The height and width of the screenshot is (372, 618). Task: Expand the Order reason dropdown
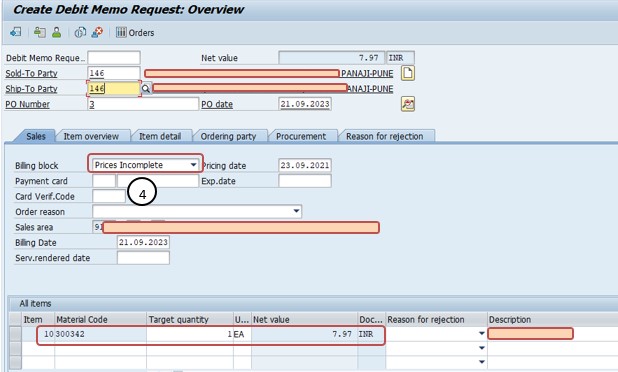tap(296, 211)
